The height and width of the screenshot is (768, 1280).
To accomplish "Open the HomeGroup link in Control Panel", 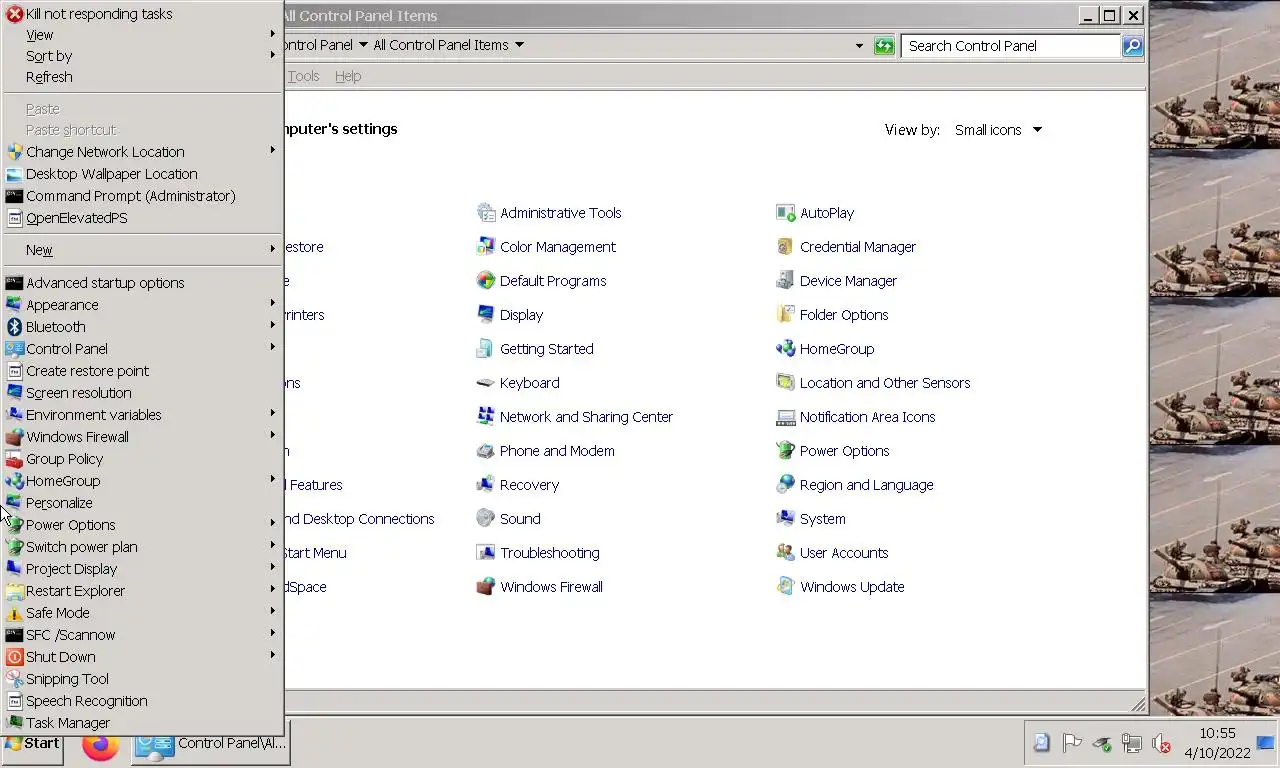I will [837, 349].
